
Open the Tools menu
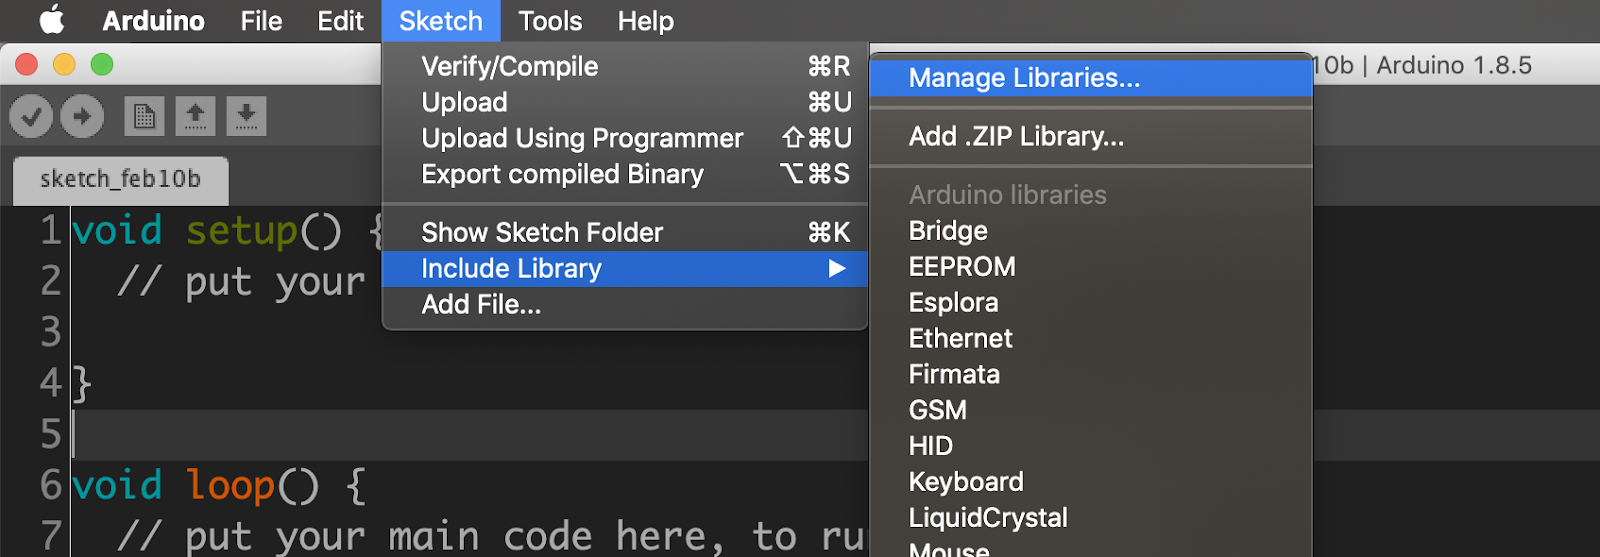click(550, 21)
